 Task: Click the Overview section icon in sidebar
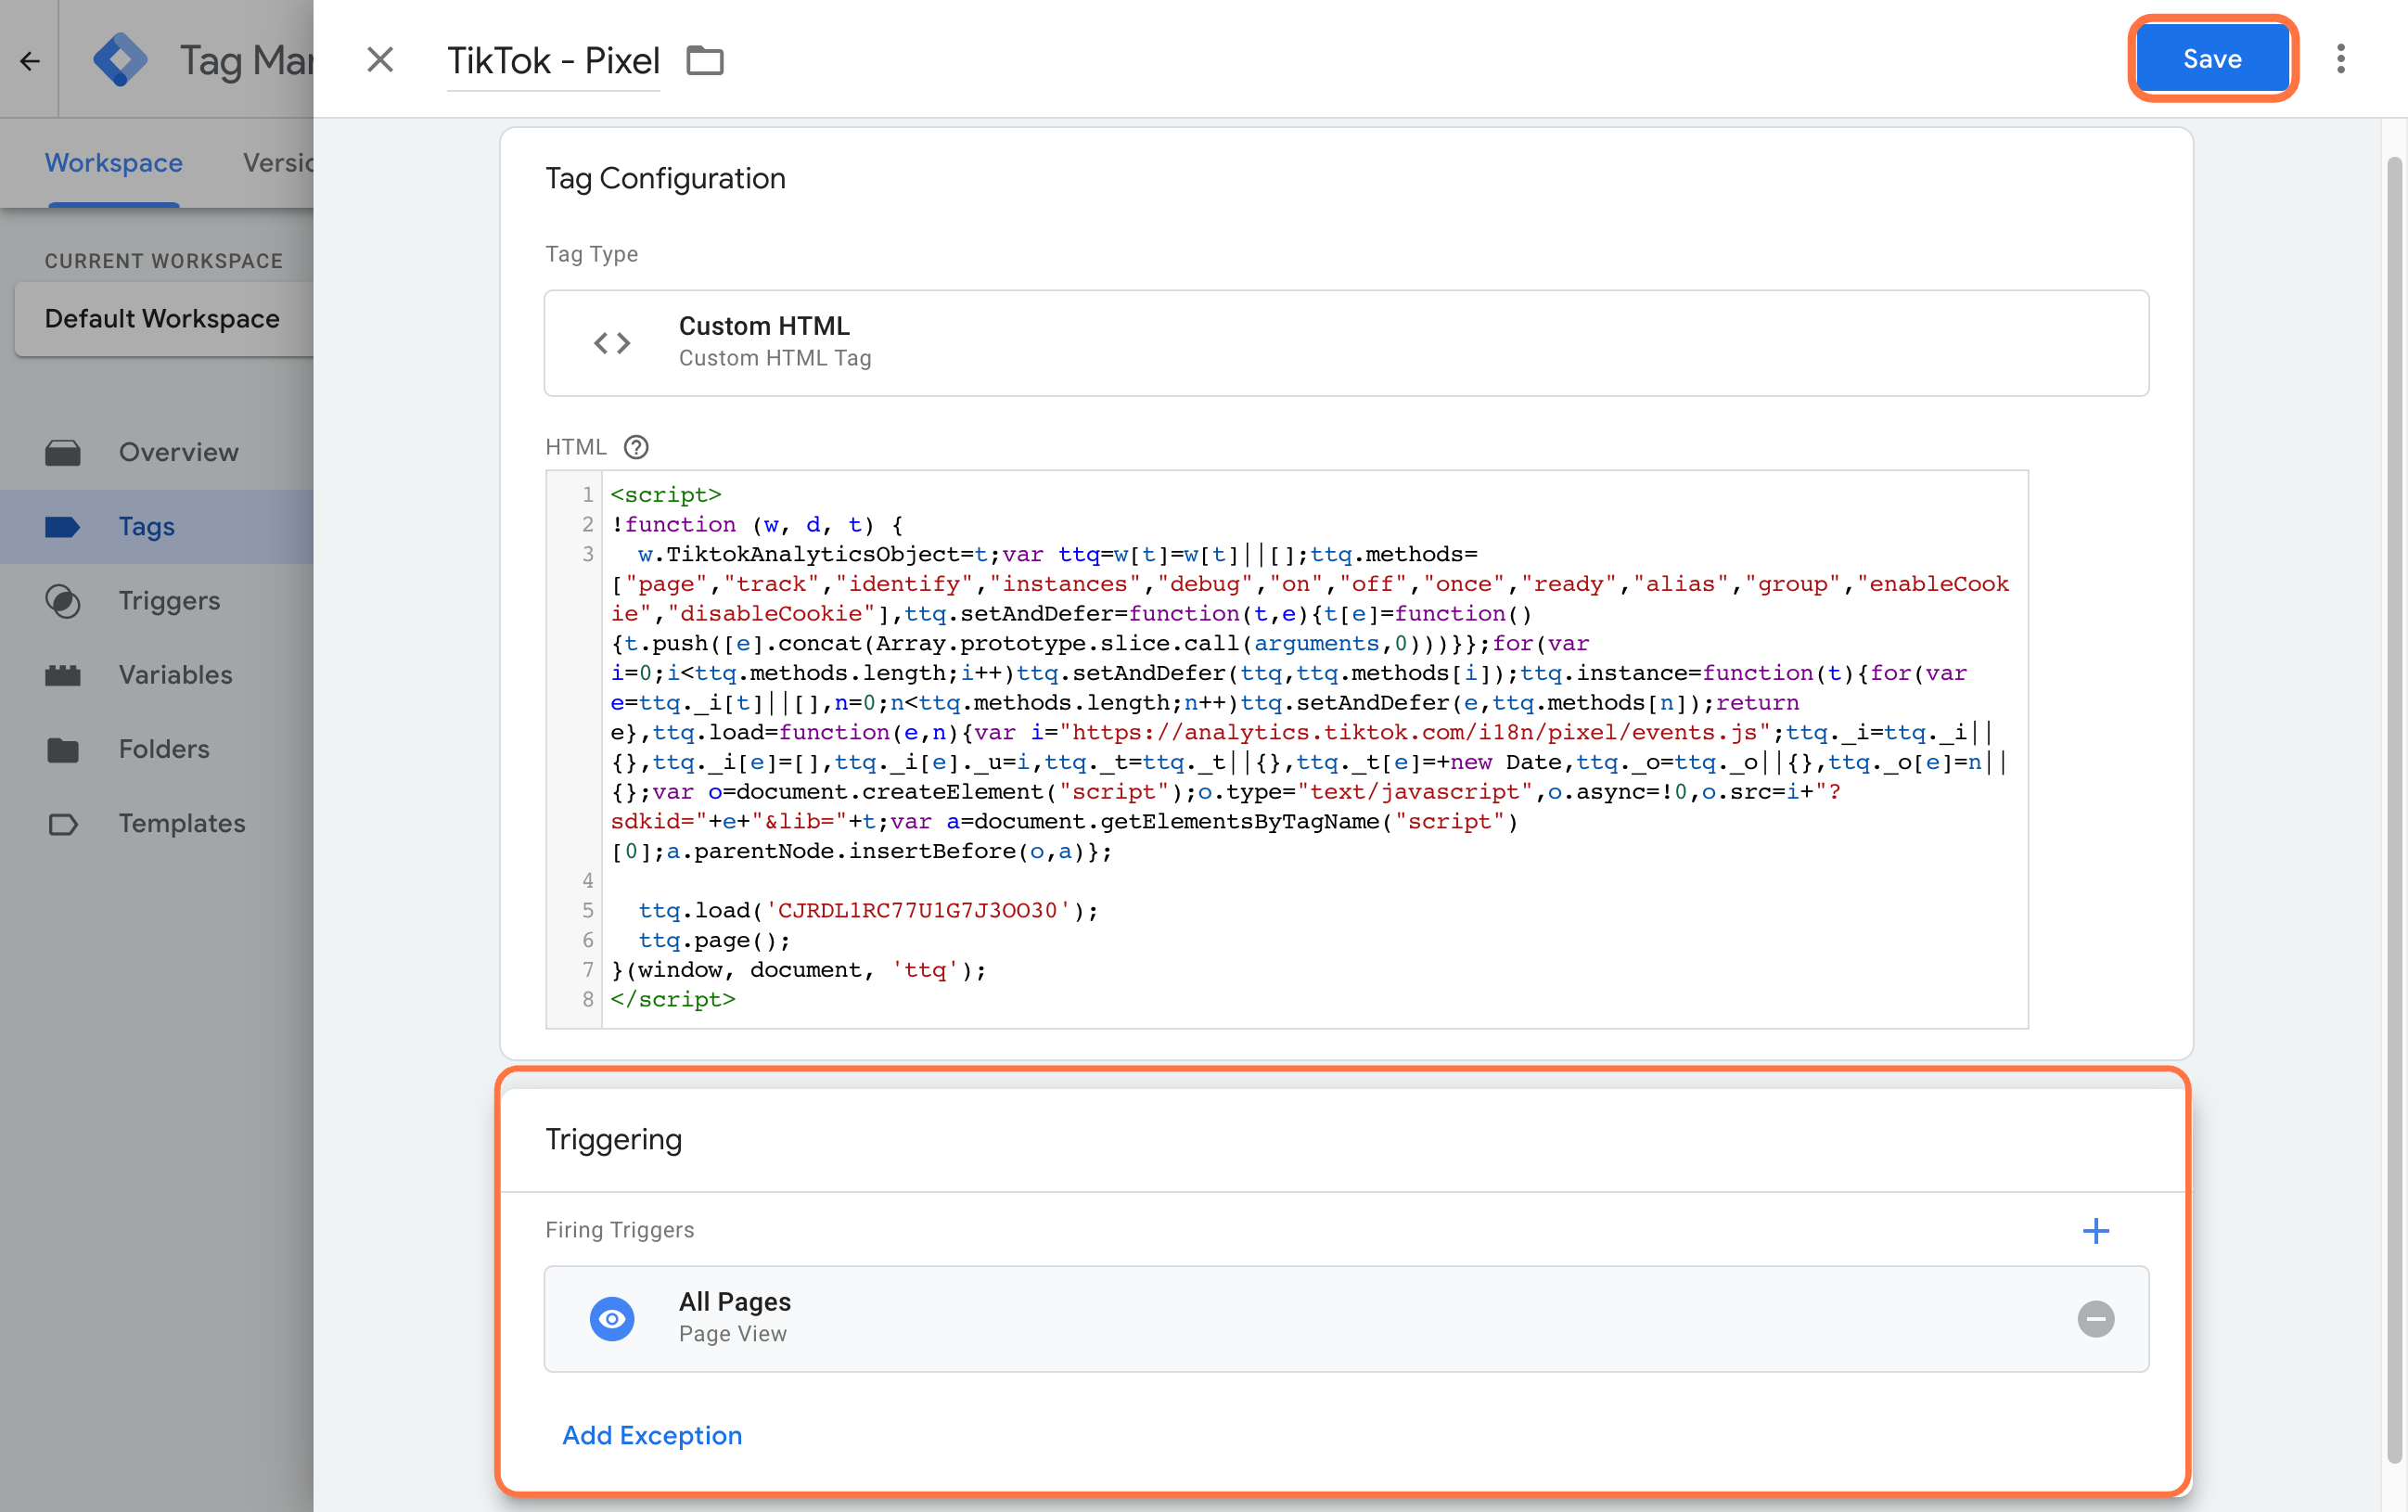(63, 451)
